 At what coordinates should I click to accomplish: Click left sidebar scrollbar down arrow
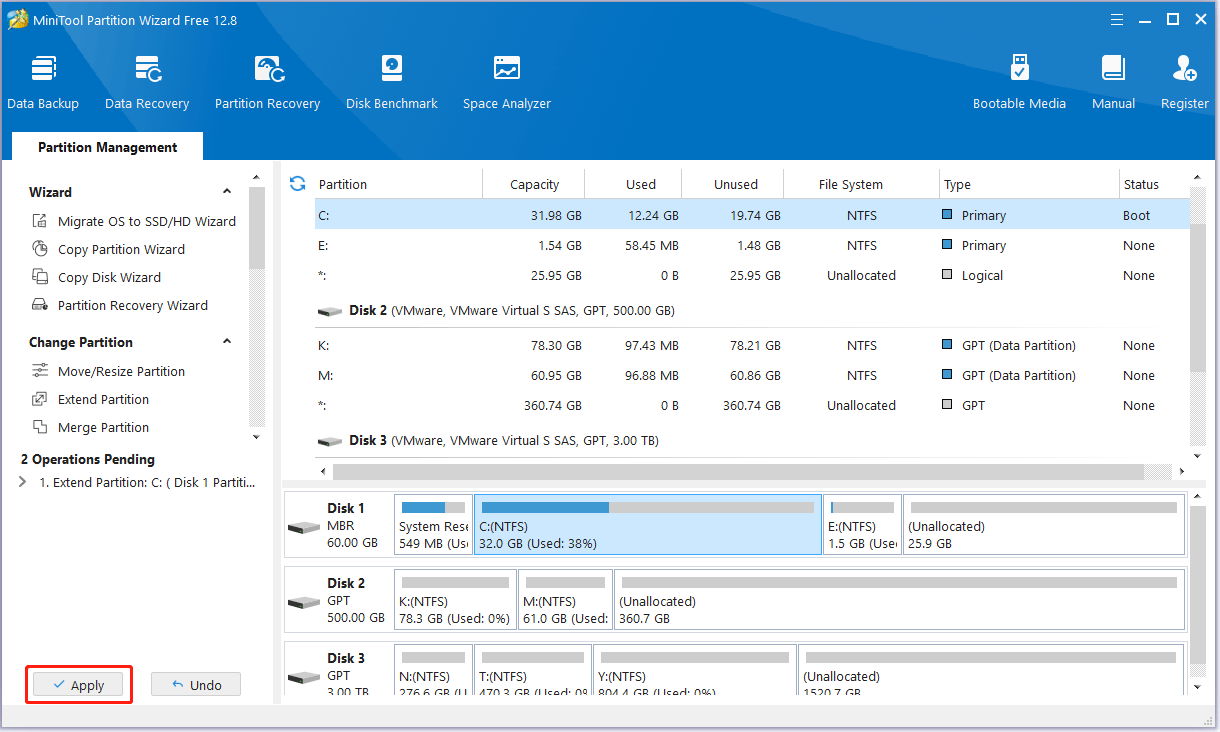pos(257,437)
